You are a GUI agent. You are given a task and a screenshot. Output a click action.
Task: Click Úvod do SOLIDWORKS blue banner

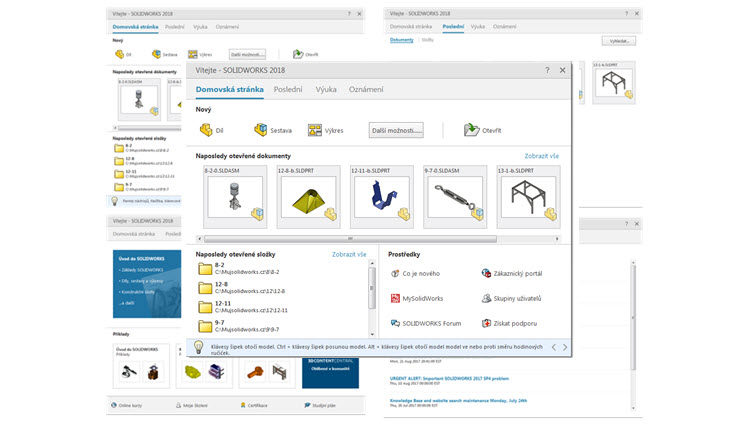pyautogui.click(x=147, y=284)
